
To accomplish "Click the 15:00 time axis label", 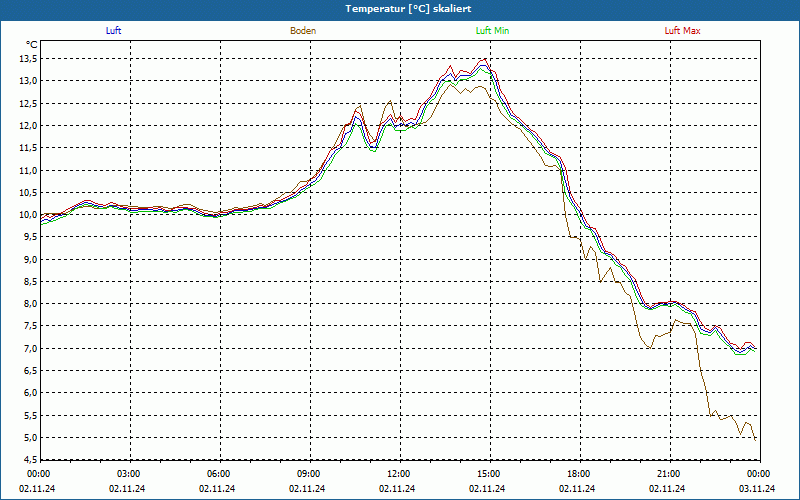I will pyautogui.click(x=488, y=474).
